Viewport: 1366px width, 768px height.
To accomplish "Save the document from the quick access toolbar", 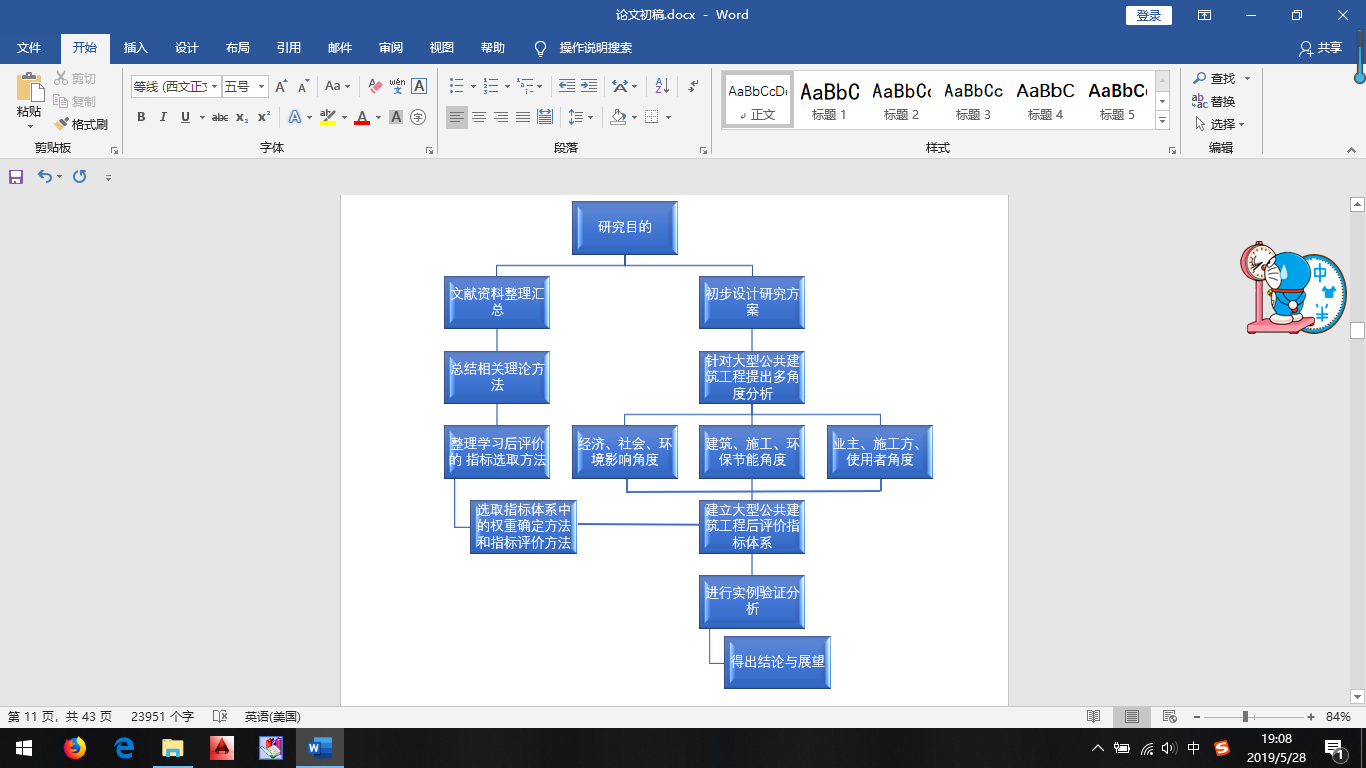I will (16, 177).
